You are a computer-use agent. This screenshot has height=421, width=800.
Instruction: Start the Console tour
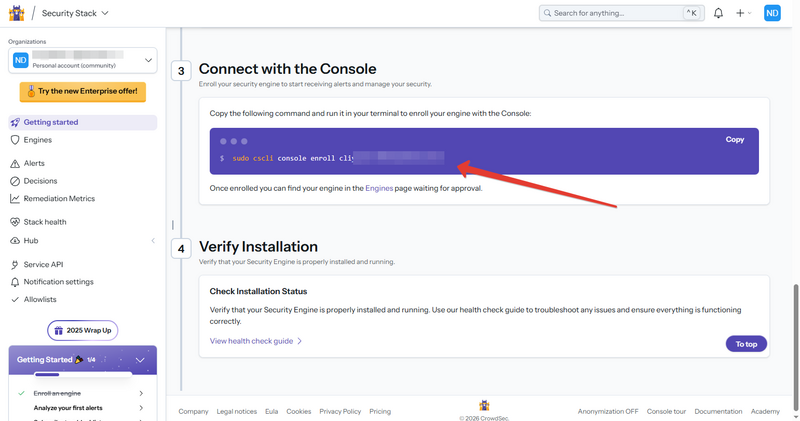[666, 411]
